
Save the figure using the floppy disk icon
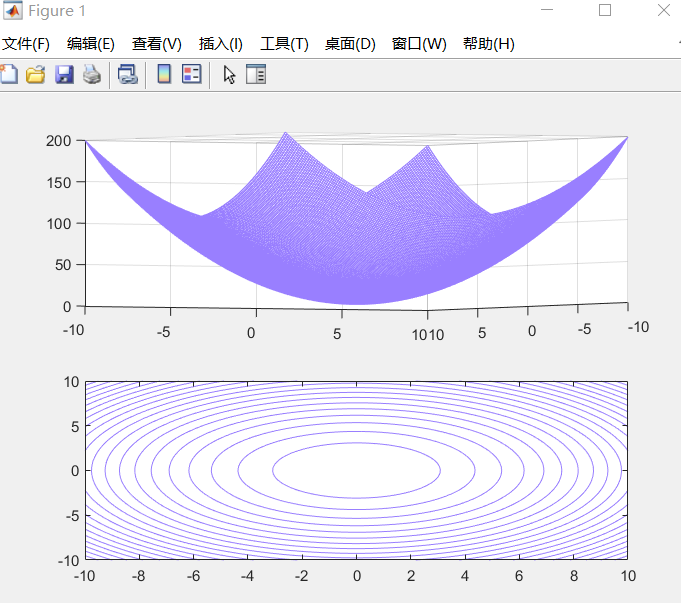[x=64, y=74]
